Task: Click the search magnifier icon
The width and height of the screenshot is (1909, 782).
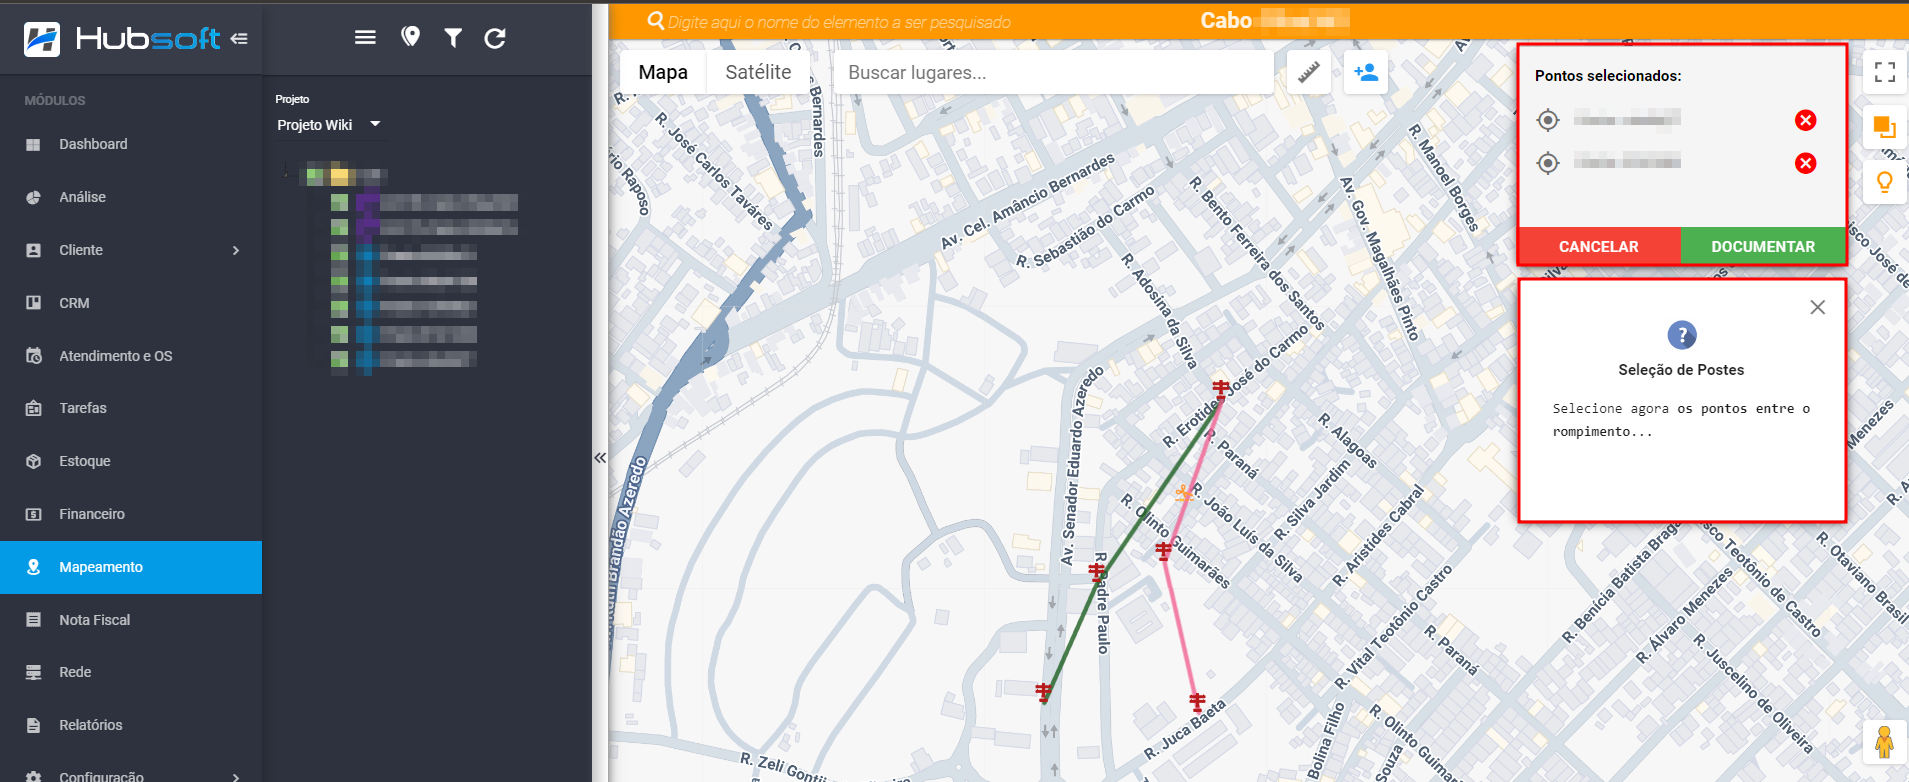Action: (656, 21)
